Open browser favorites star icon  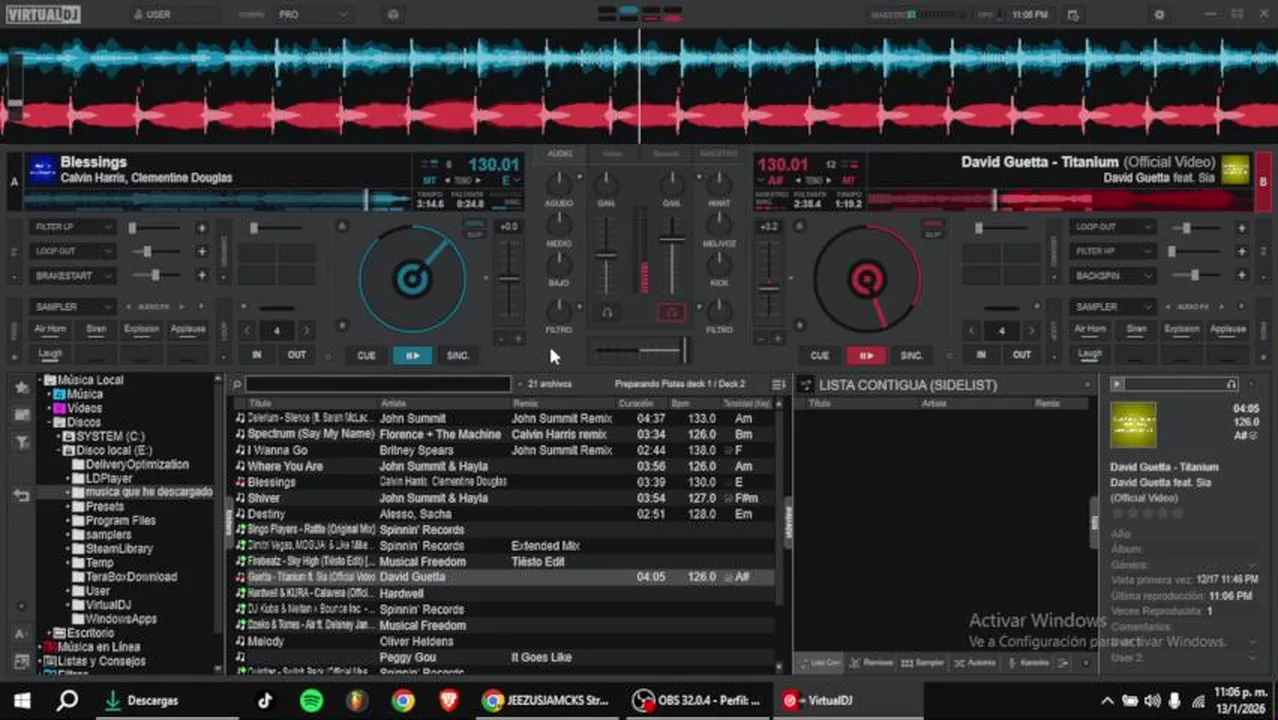point(21,387)
